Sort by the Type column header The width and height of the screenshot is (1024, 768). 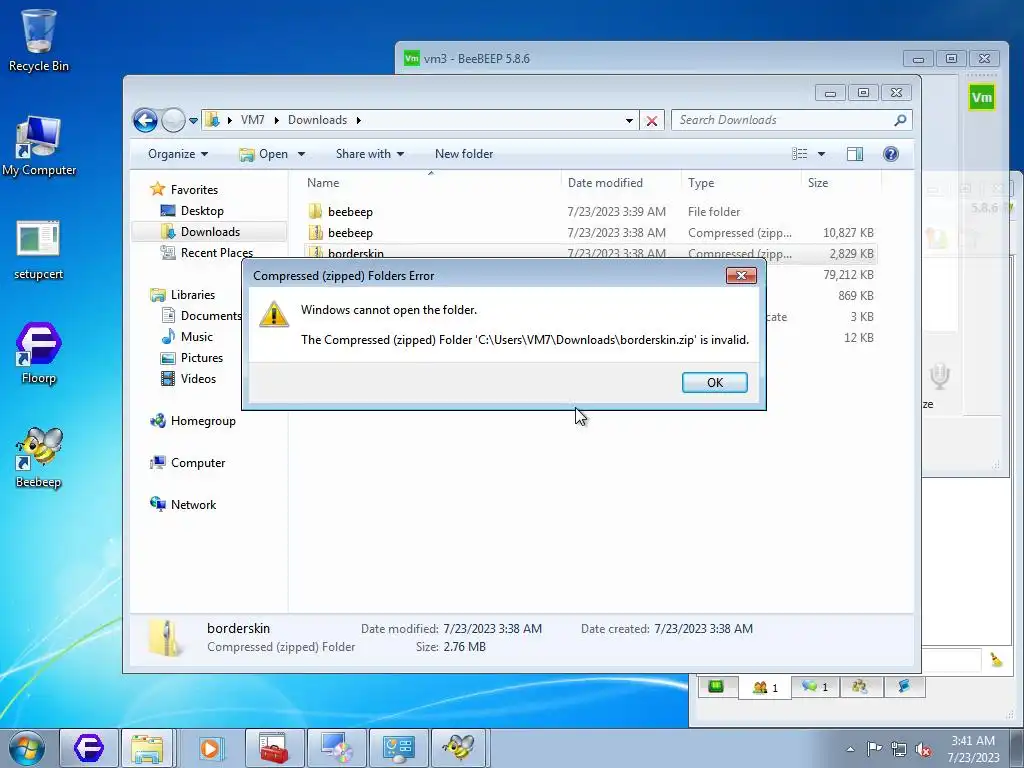(x=741, y=183)
